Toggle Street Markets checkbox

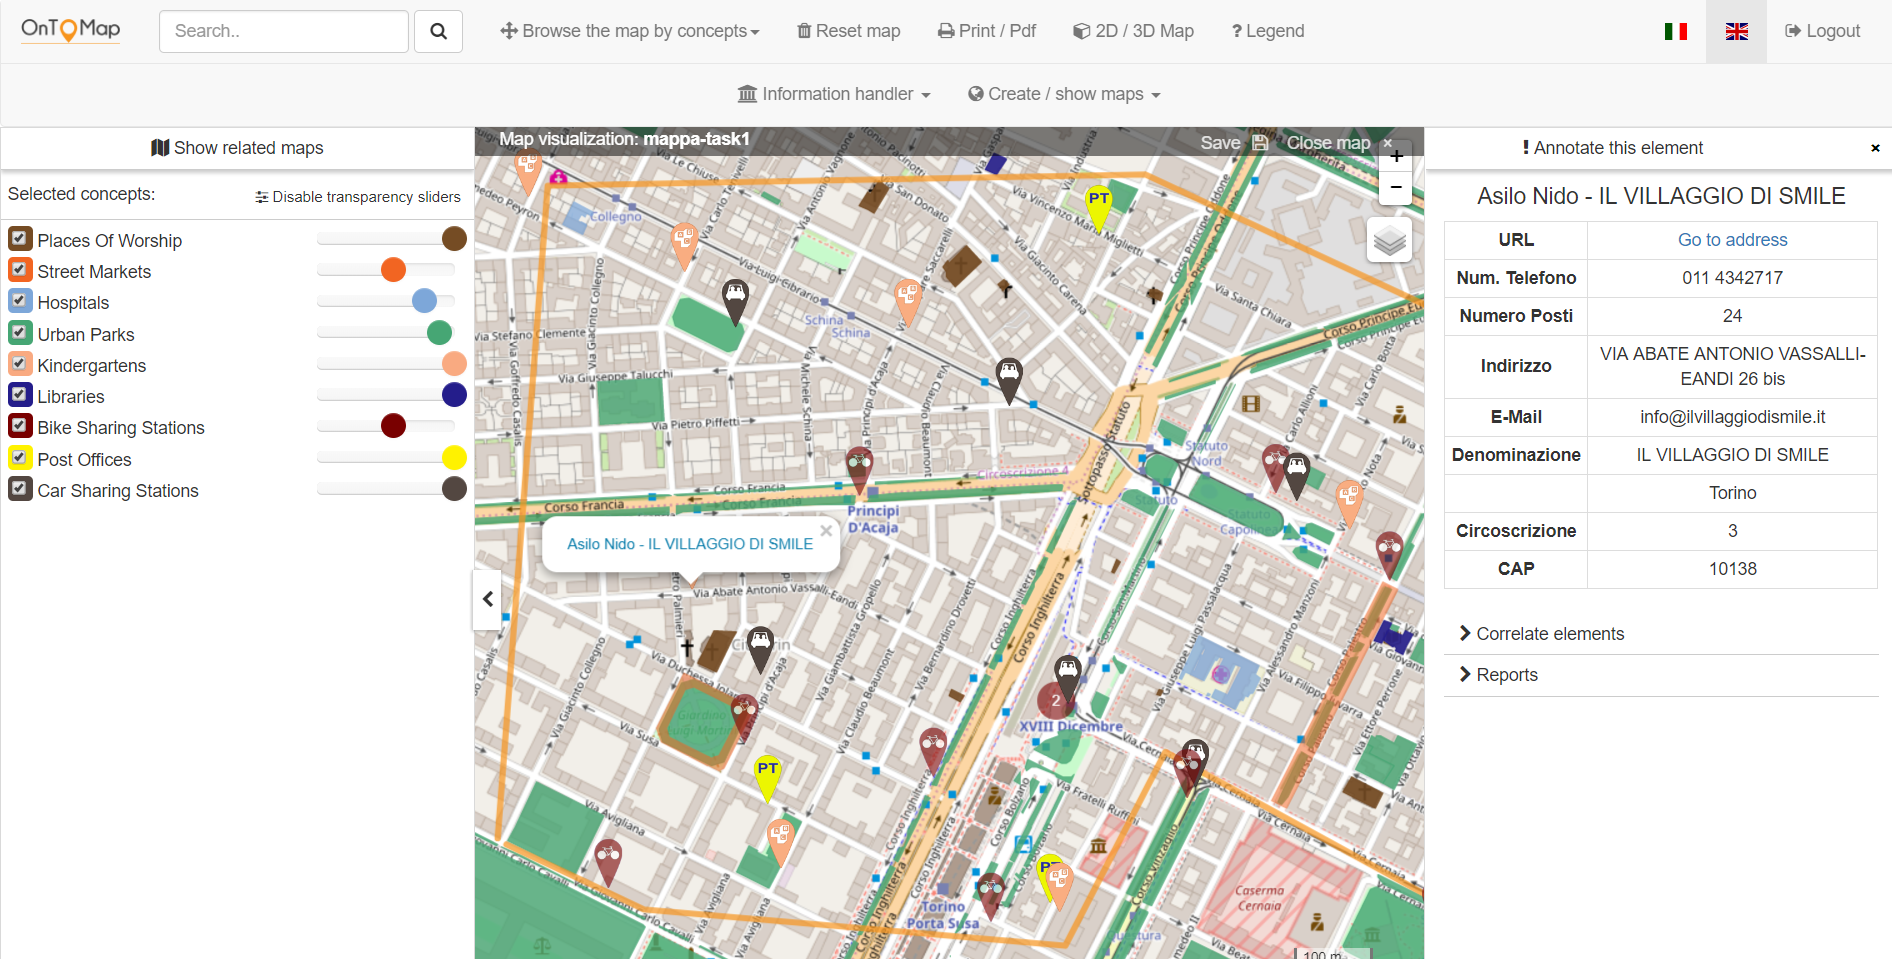coord(19,270)
